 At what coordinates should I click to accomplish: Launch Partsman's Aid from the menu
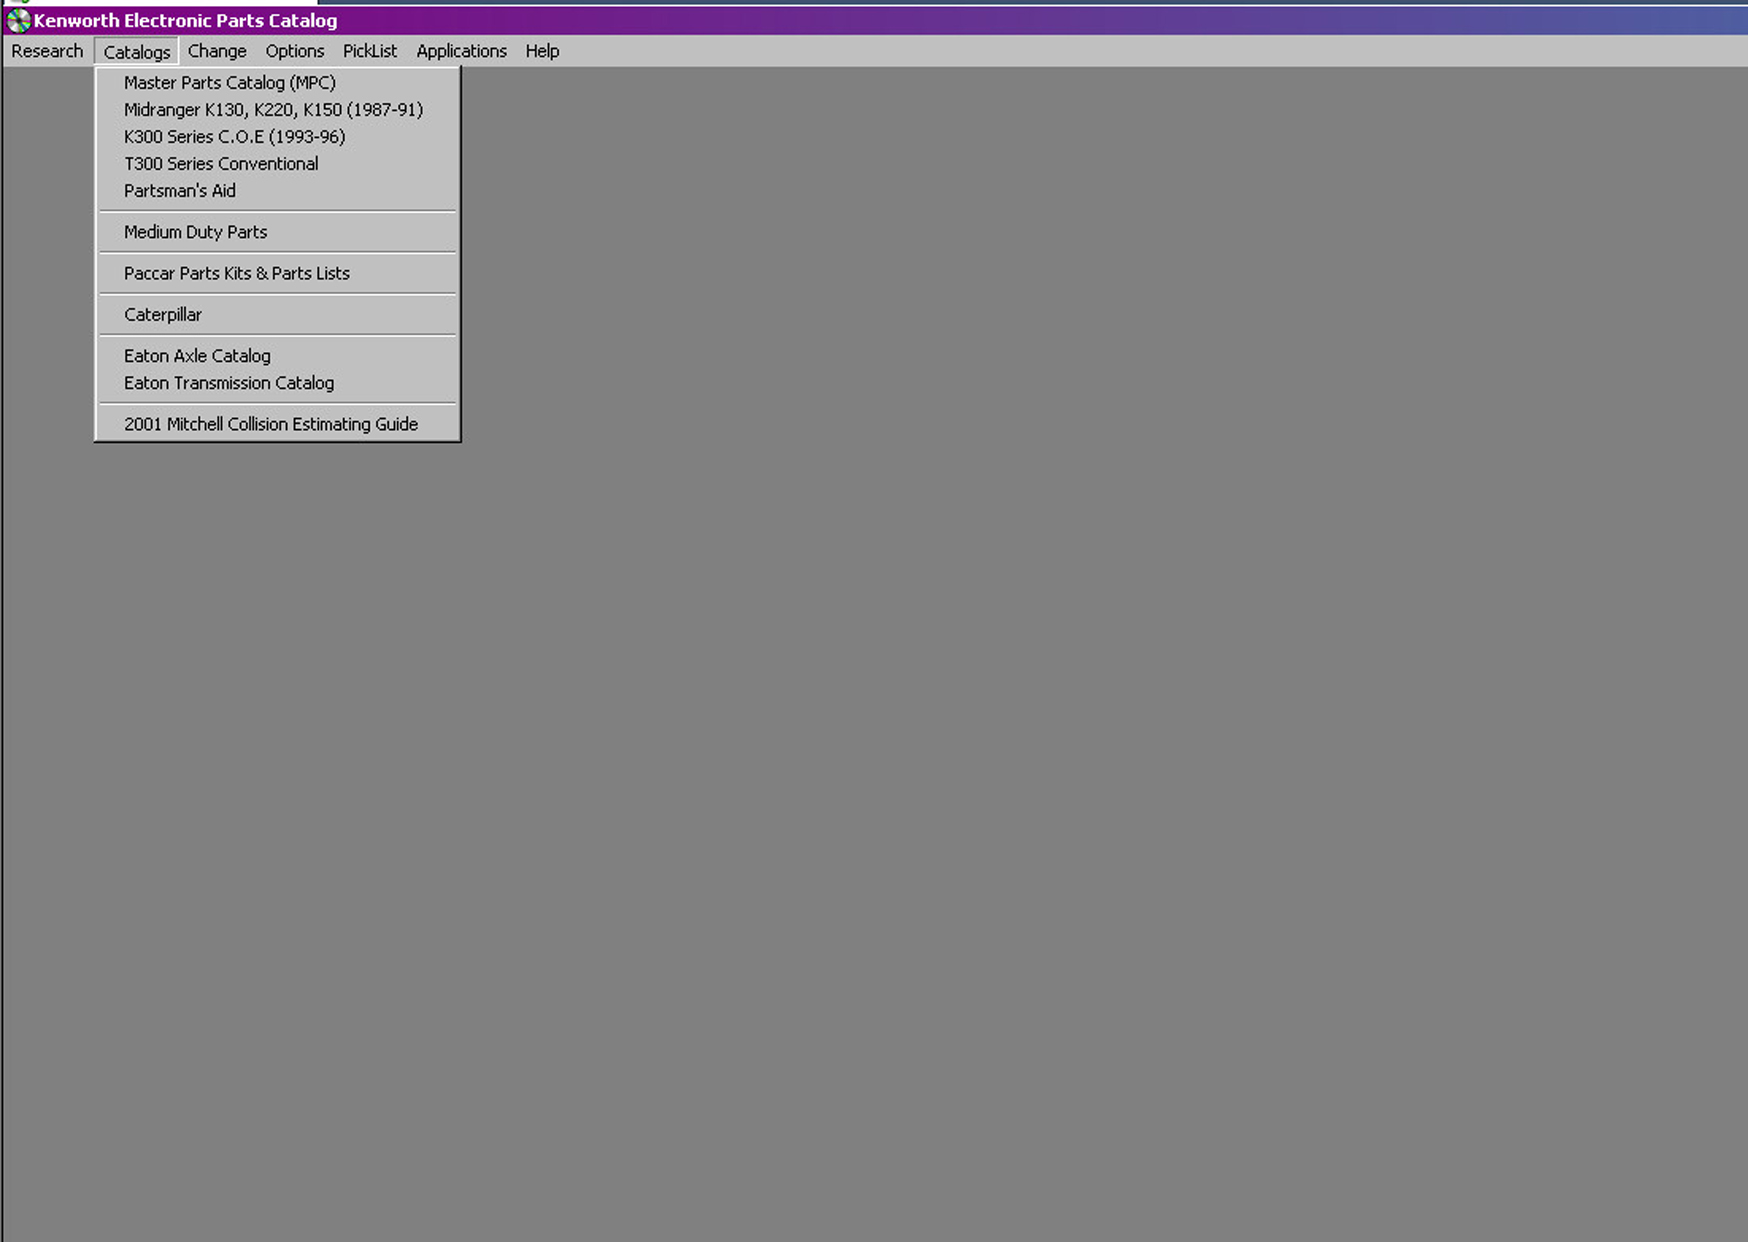point(180,191)
